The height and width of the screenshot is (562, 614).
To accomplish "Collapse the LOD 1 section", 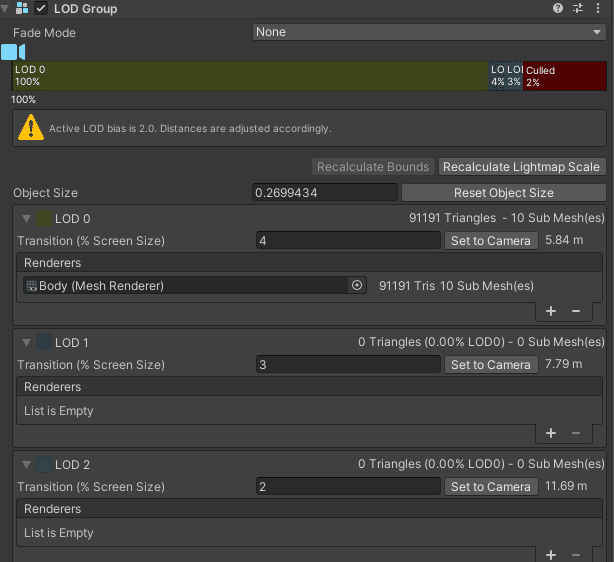I will (26, 343).
